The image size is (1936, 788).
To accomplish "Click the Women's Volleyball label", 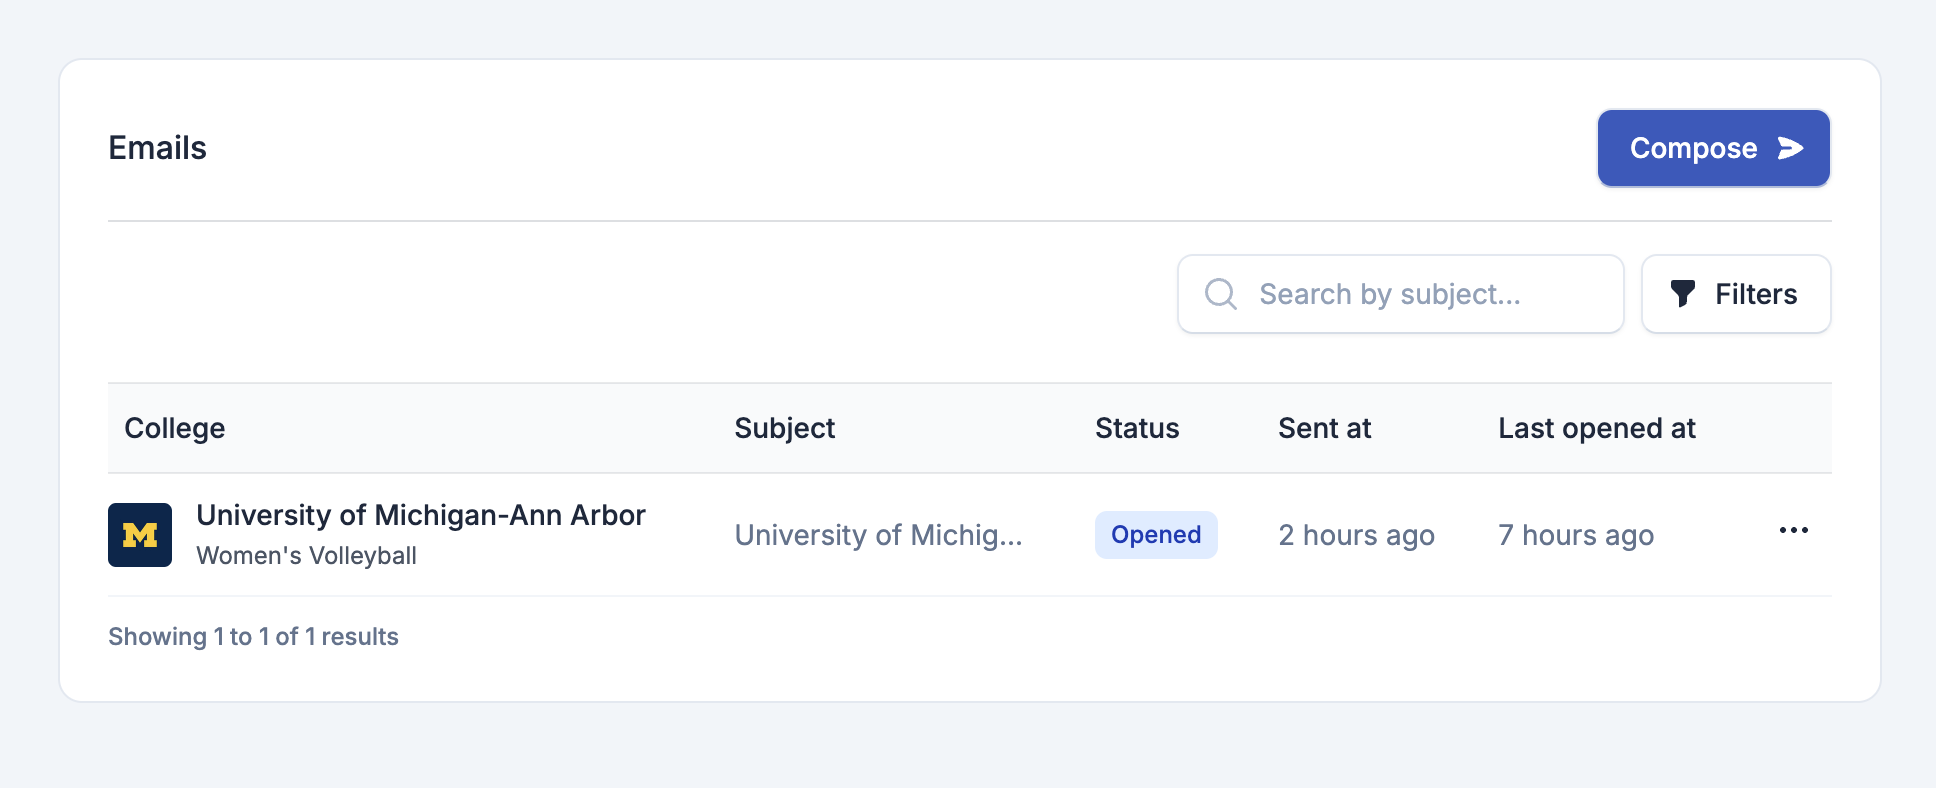I will pos(306,556).
